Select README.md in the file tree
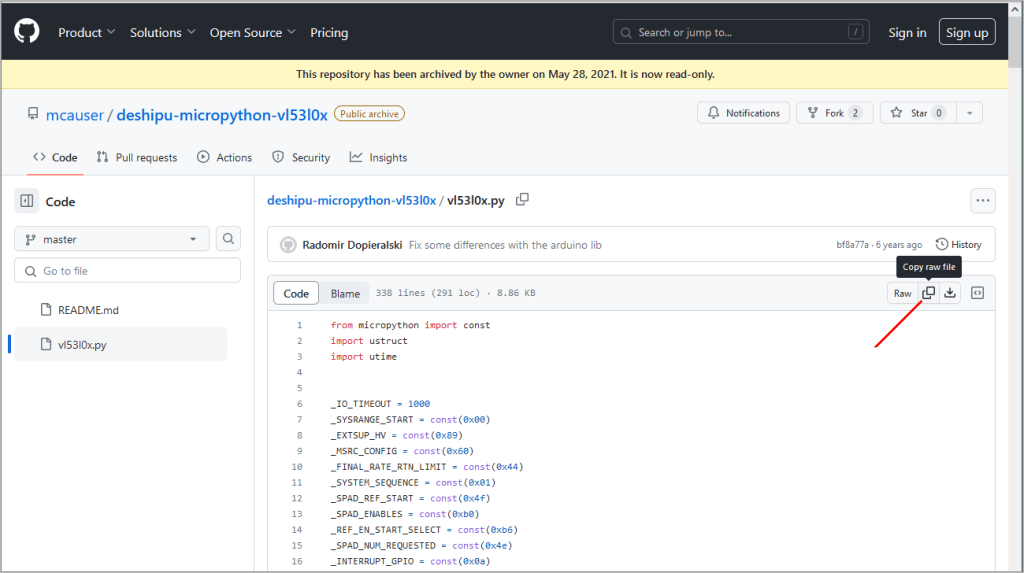 tap(88, 310)
